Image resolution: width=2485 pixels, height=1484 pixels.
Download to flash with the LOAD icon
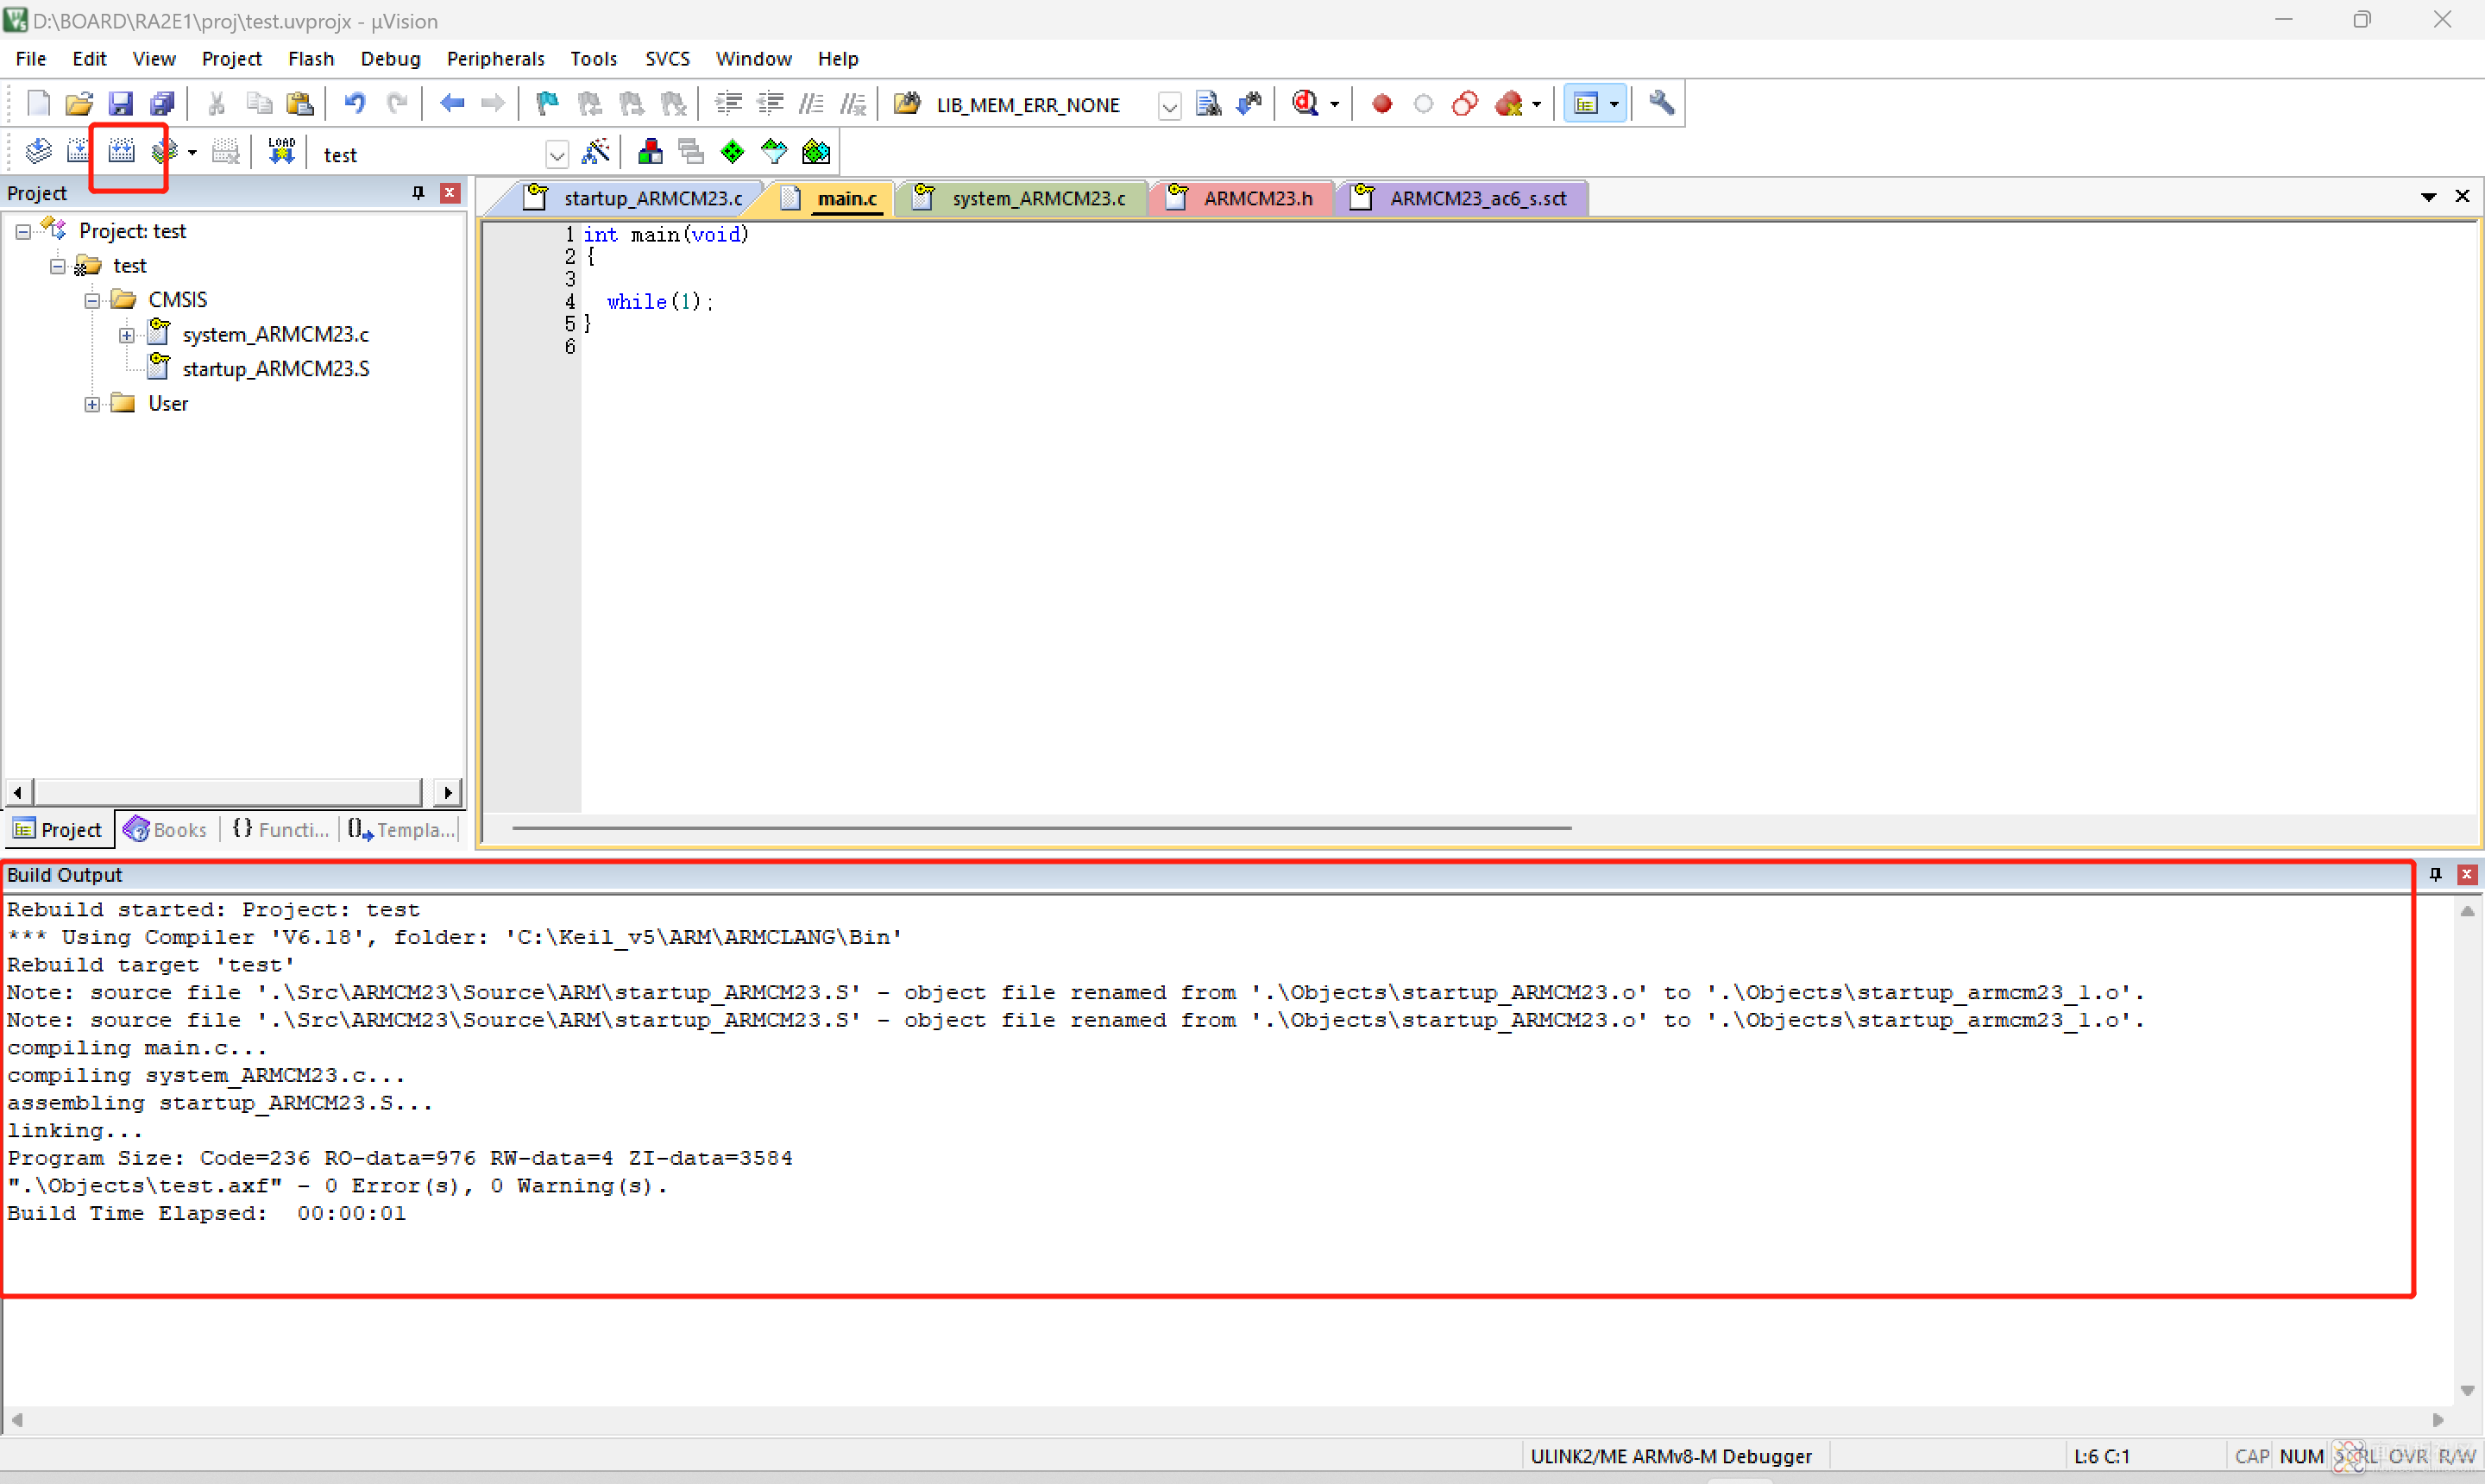tap(282, 152)
